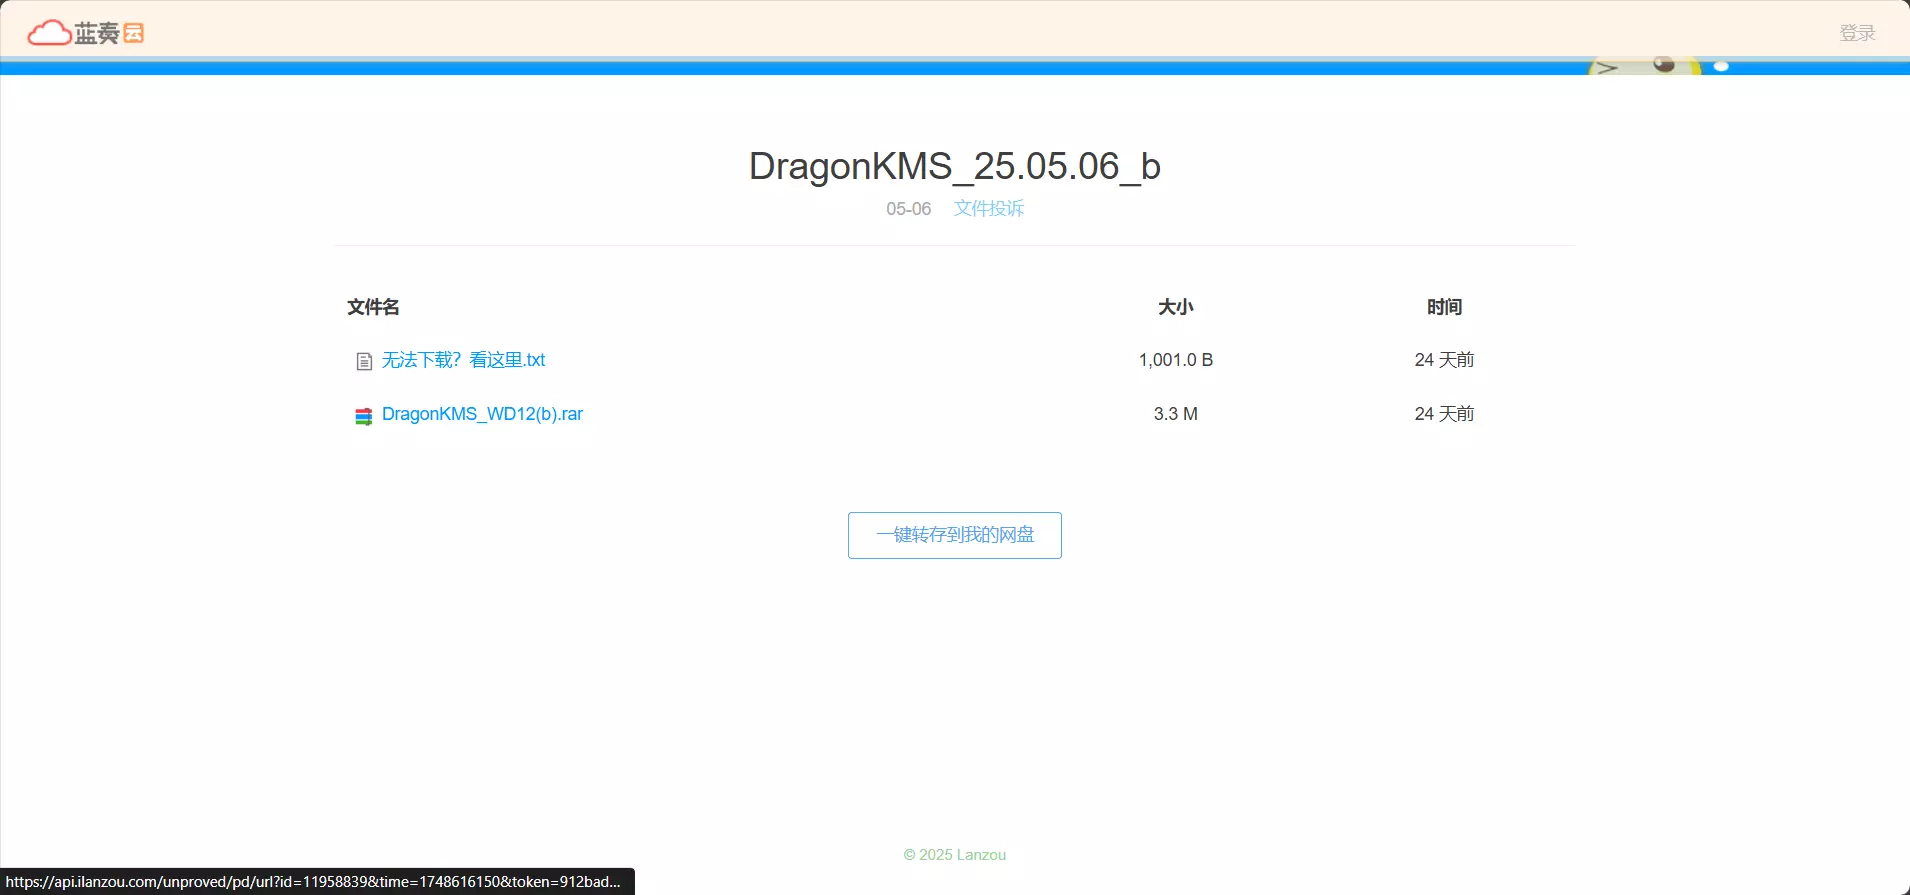1910x895 pixels.
Task: Open the 无法下载？看这里.txt file
Action: click(463, 360)
